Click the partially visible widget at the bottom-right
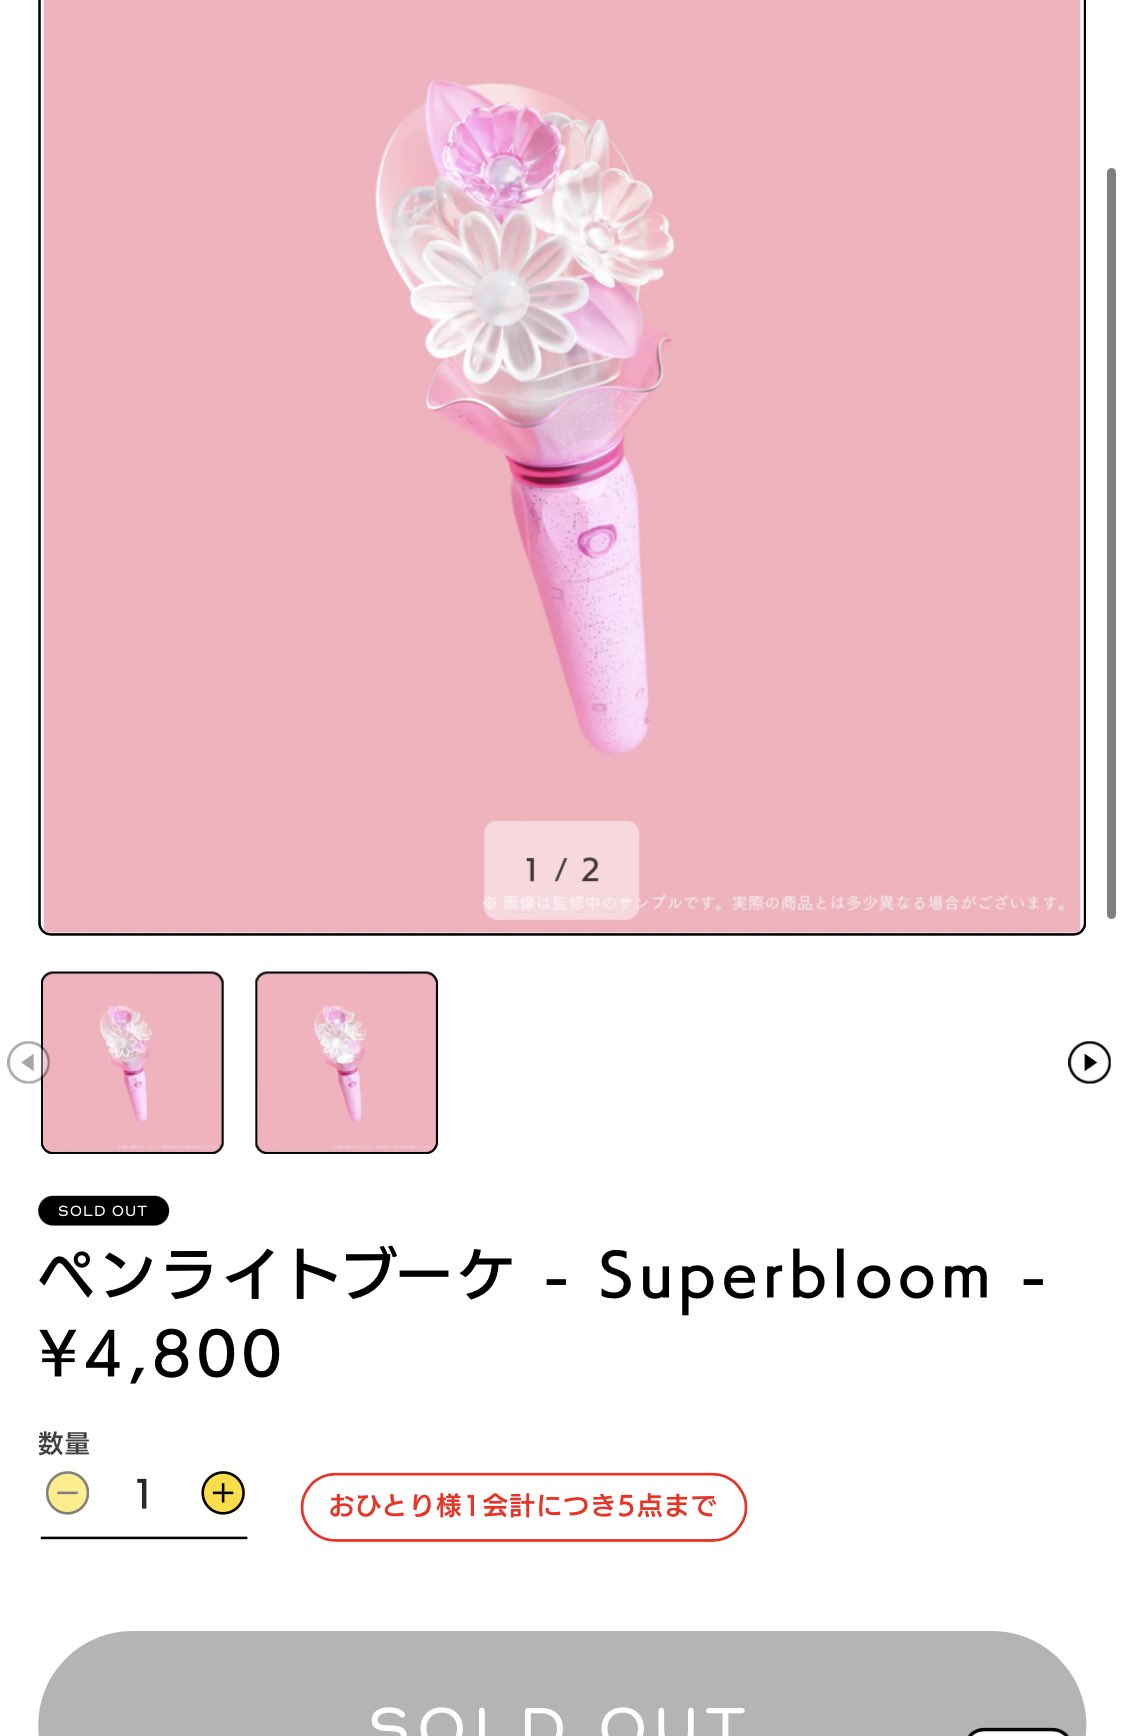This screenshot has height=1736, width=1124. coord(1017,1730)
